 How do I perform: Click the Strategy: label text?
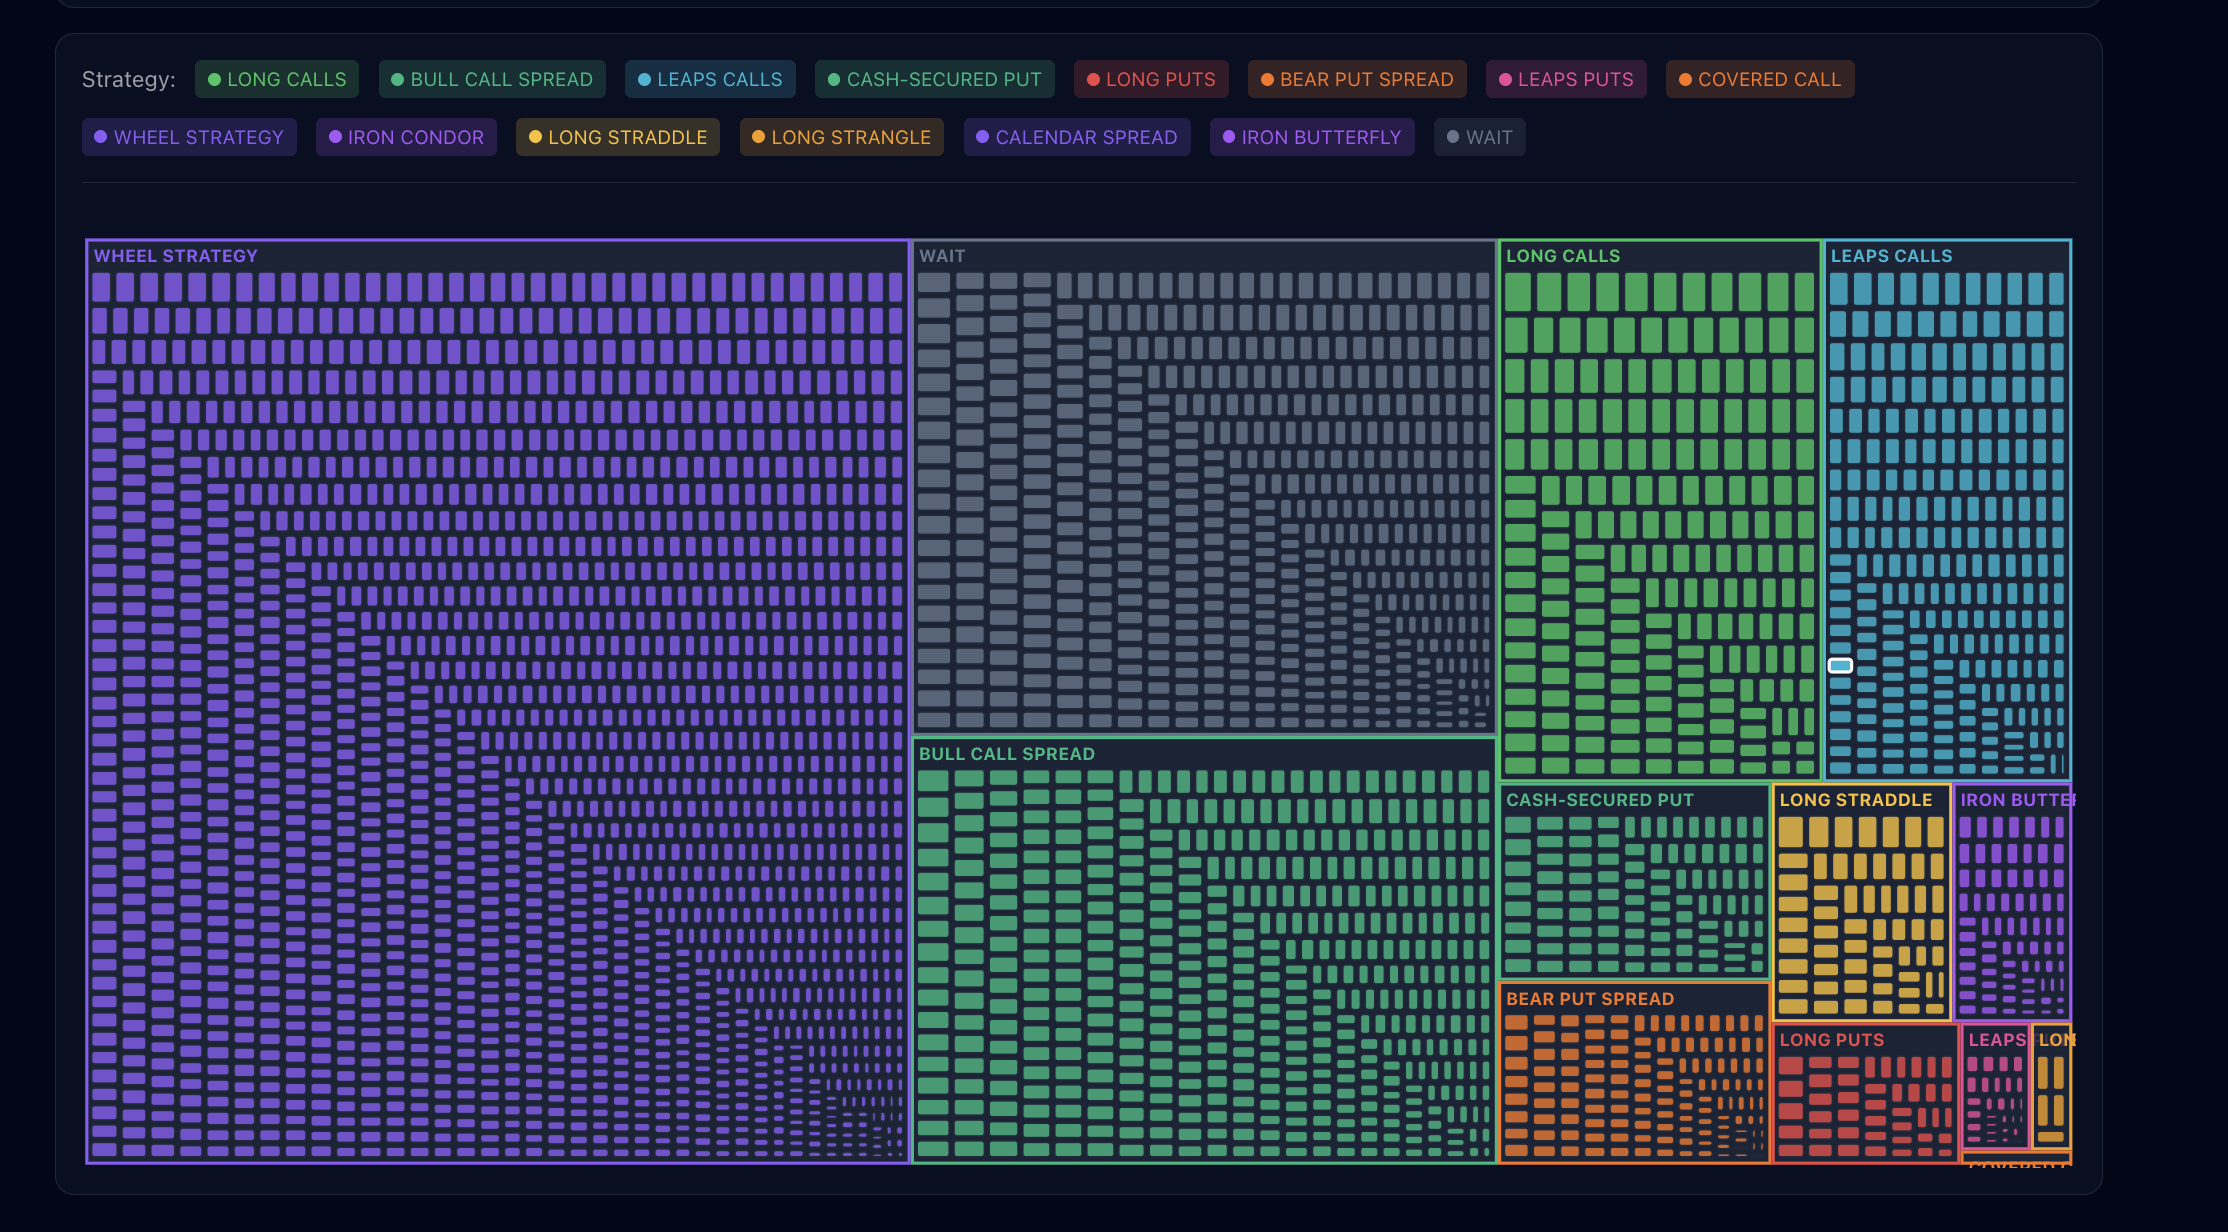tap(128, 79)
